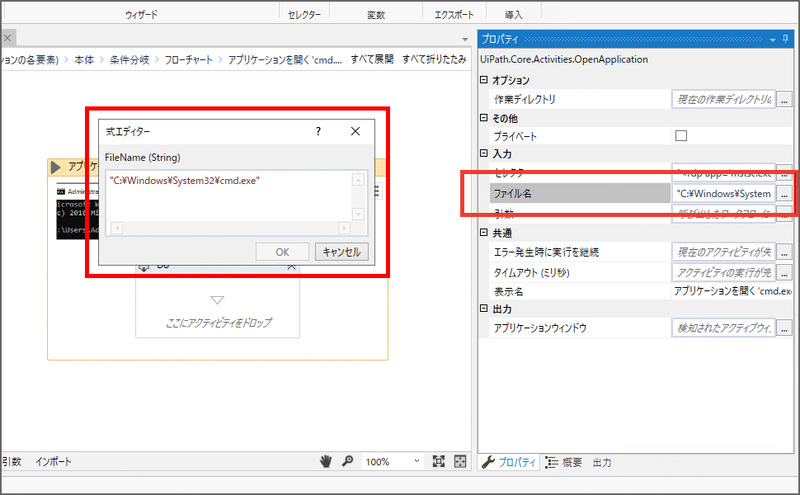Viewport: 800px width, 495px height.
Task: Open the ファイル名 ellipsis editor button
Action: point(784,193)
